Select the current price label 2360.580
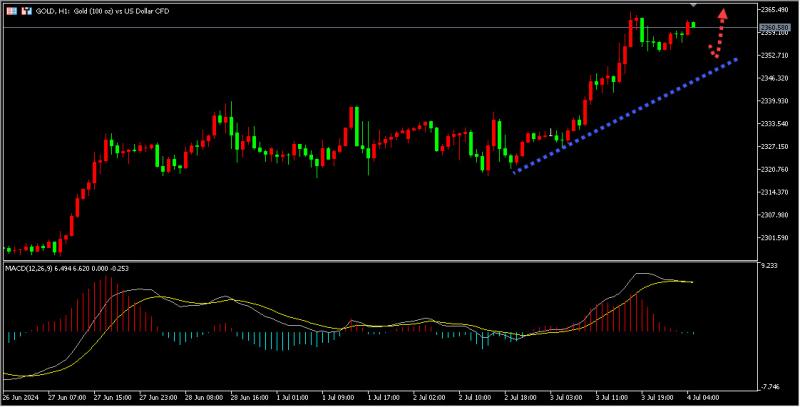This screenshot has width=800, height=407. point(774,27)
